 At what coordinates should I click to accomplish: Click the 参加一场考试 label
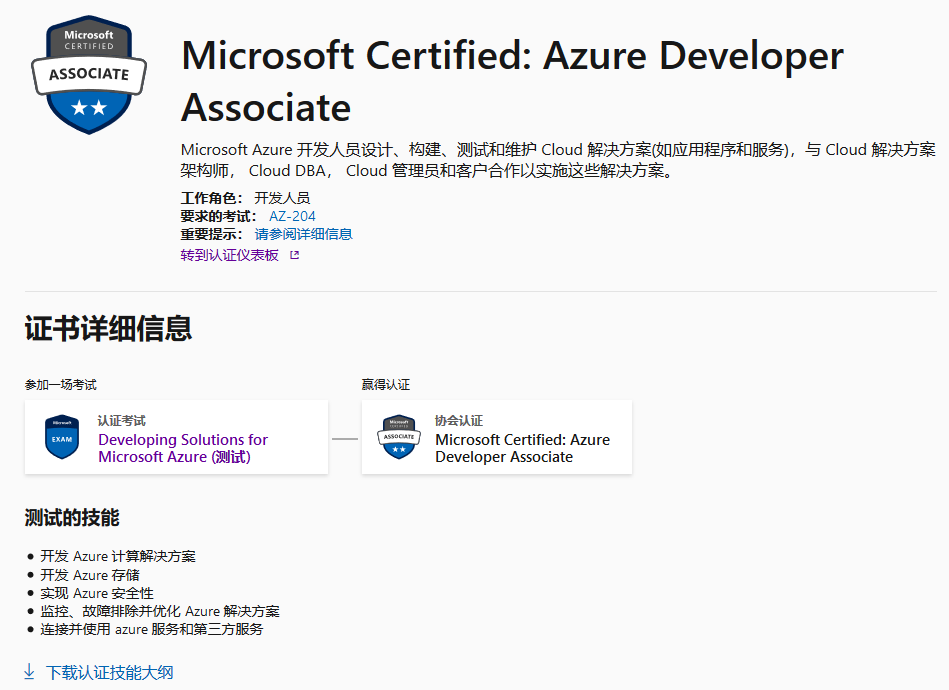click(61, 385)
